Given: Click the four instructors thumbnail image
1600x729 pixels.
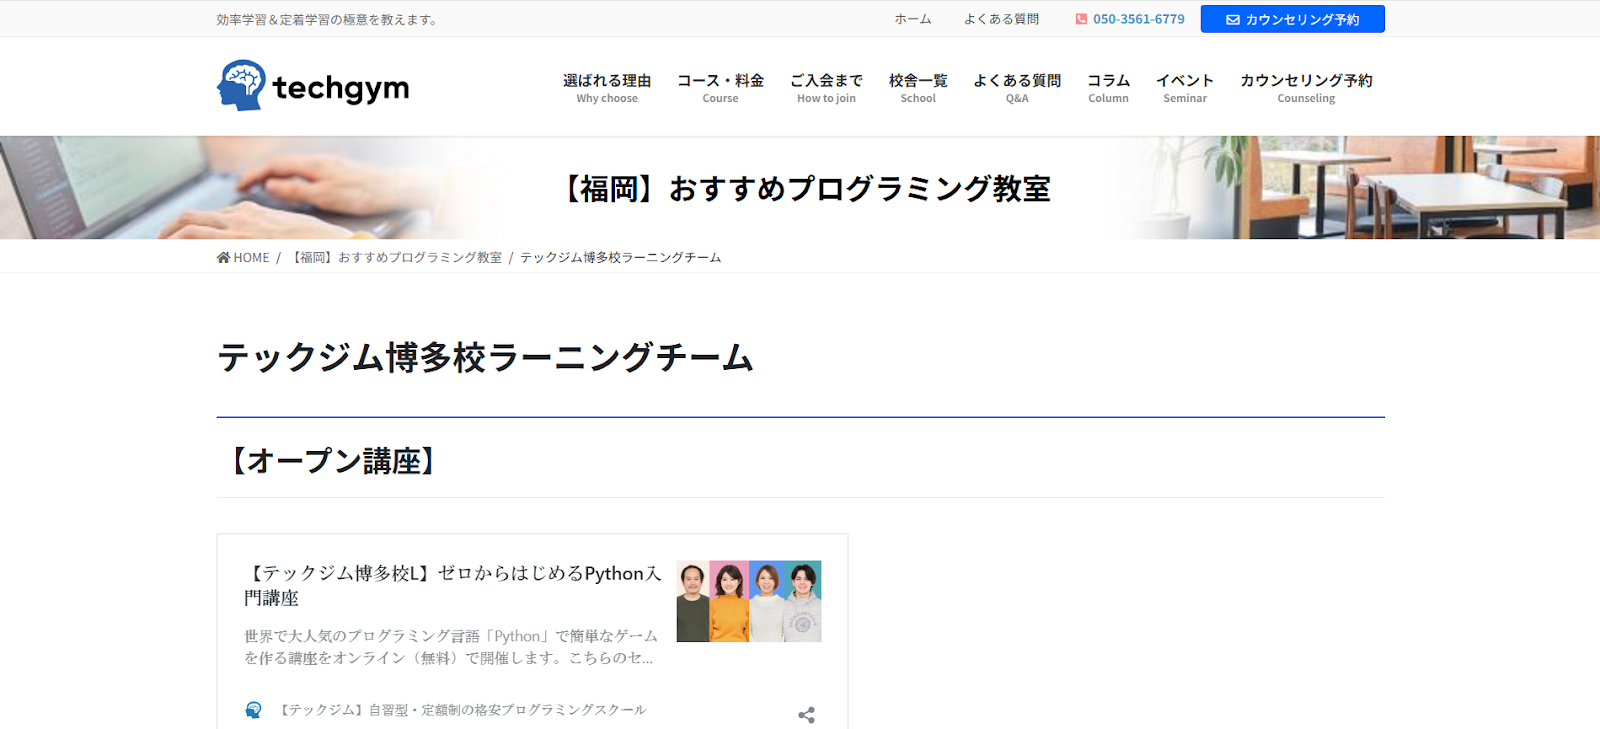Looking at the screenshot, I should [x=749, y=601].
